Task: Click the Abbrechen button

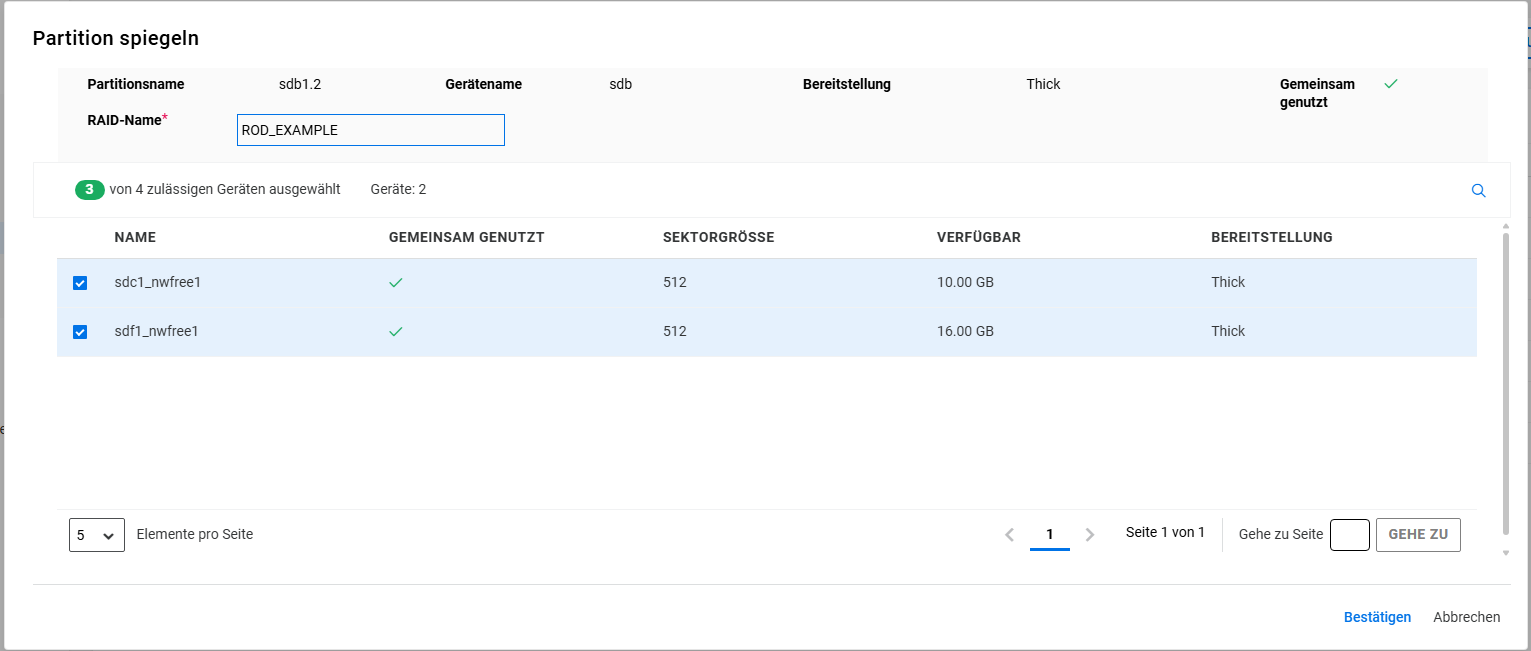Action: point(1466,617)
